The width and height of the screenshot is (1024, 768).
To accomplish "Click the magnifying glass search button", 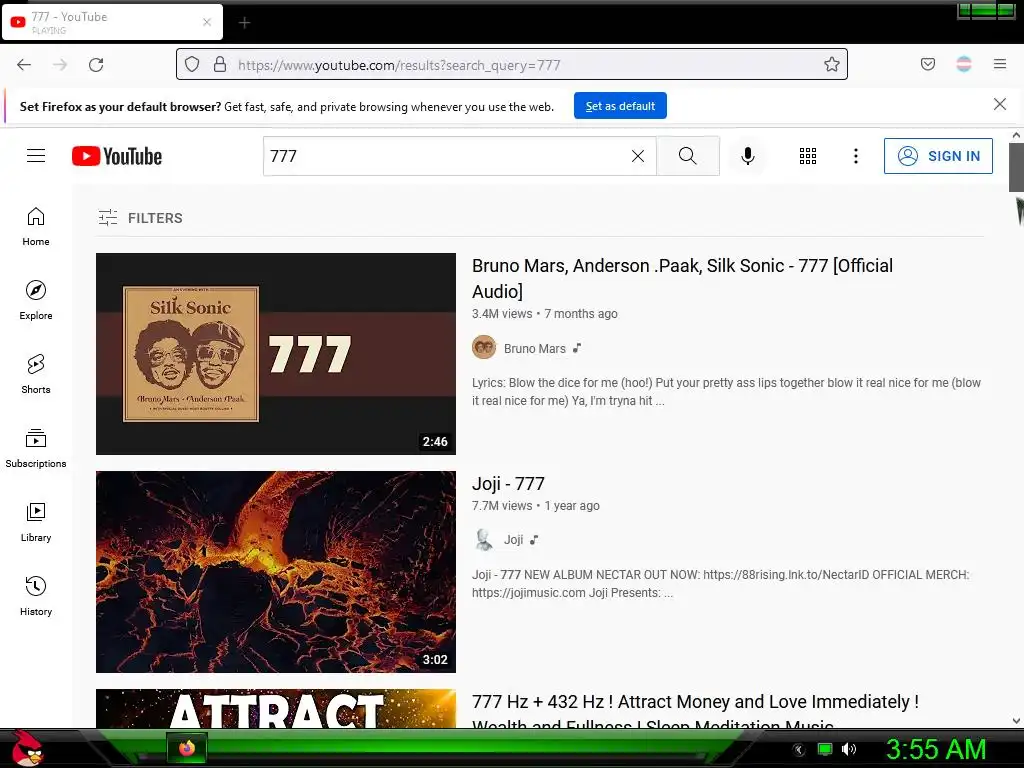I will (x=688, y=156).
